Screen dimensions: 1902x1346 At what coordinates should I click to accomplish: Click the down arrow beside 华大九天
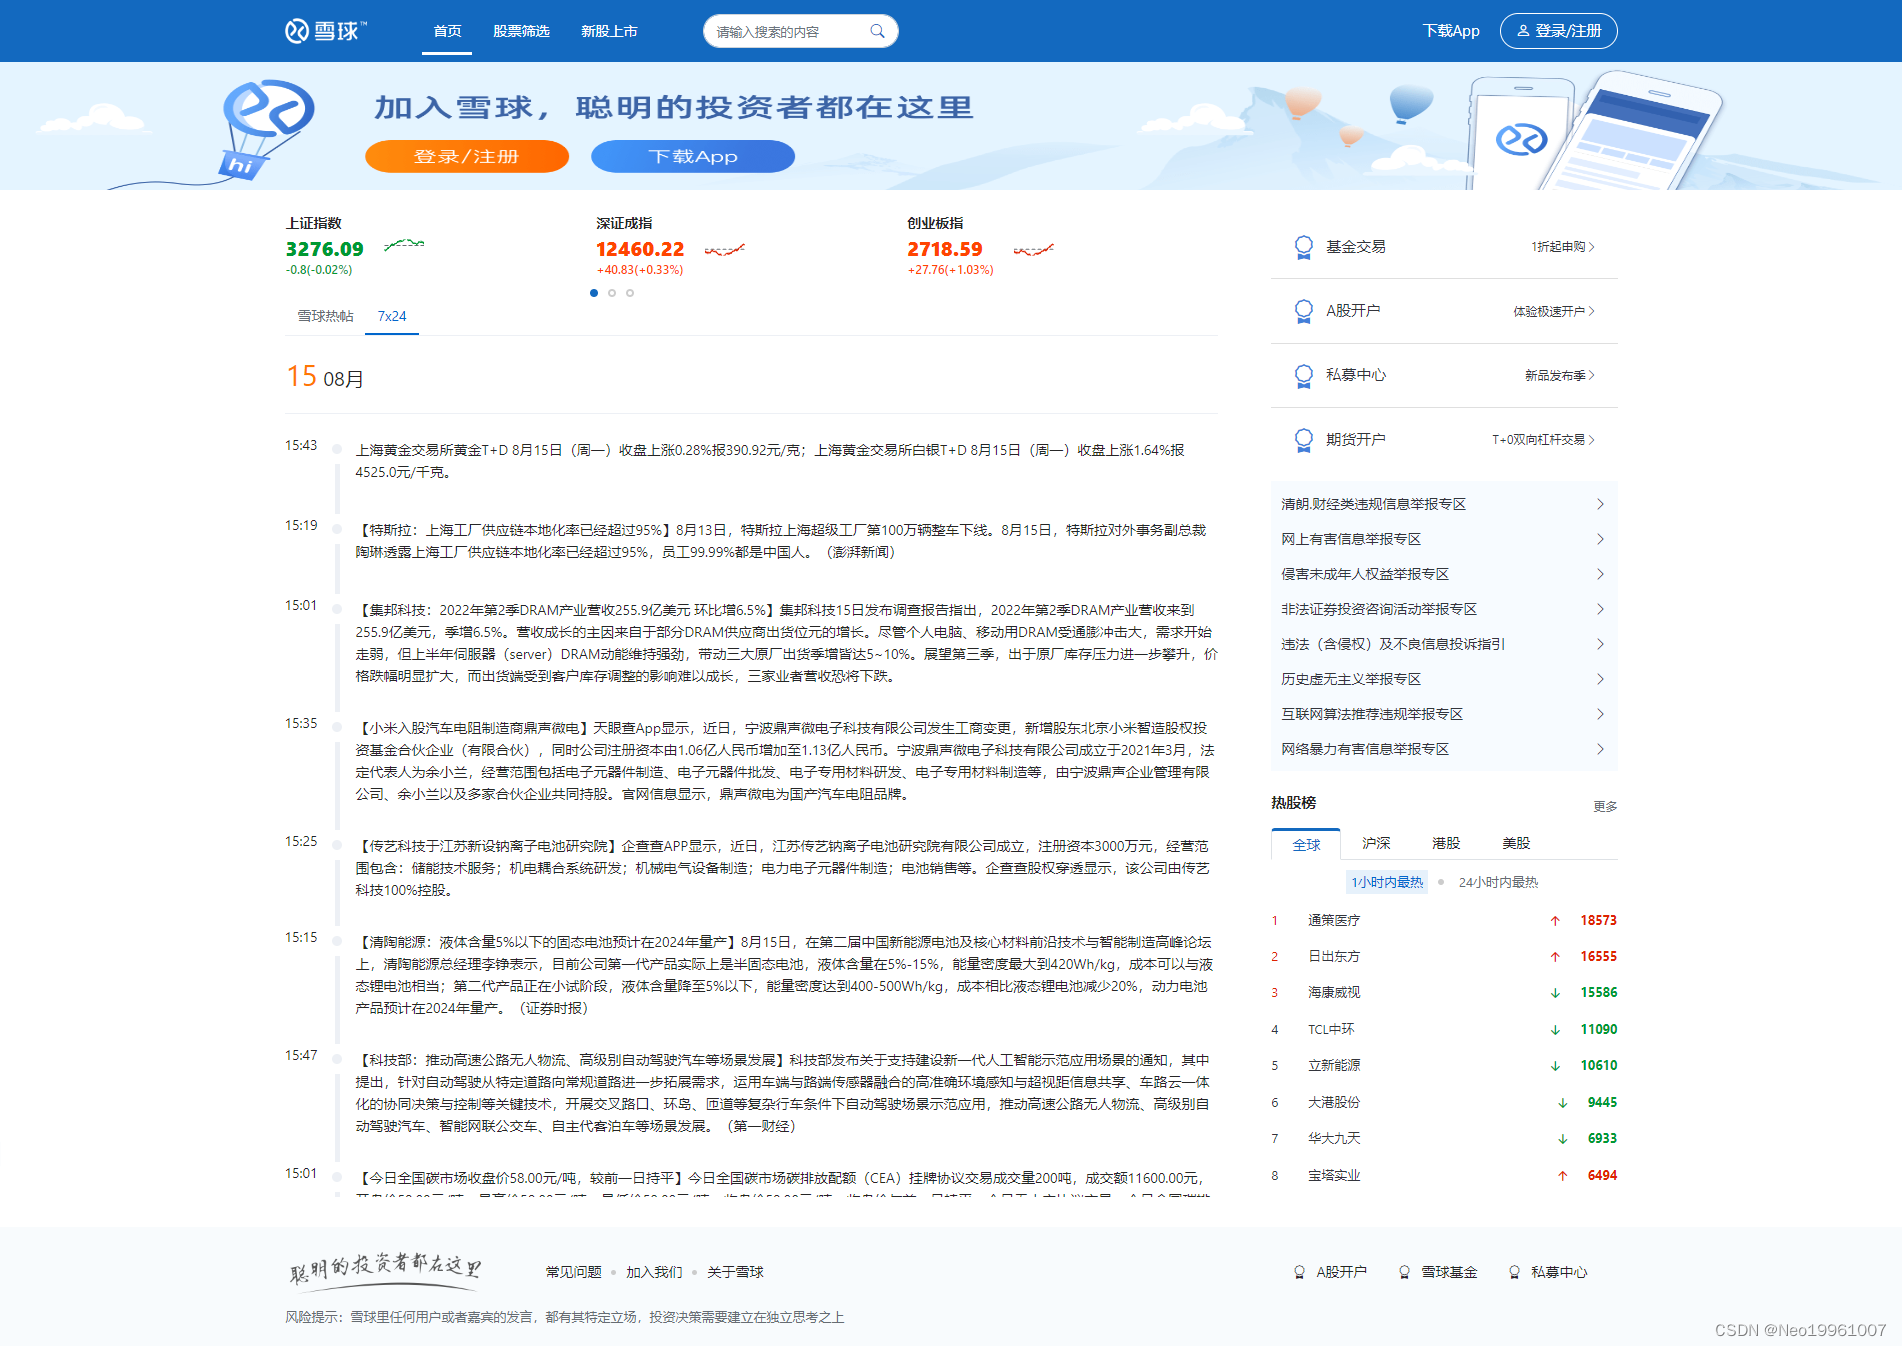[1562, 1139]
